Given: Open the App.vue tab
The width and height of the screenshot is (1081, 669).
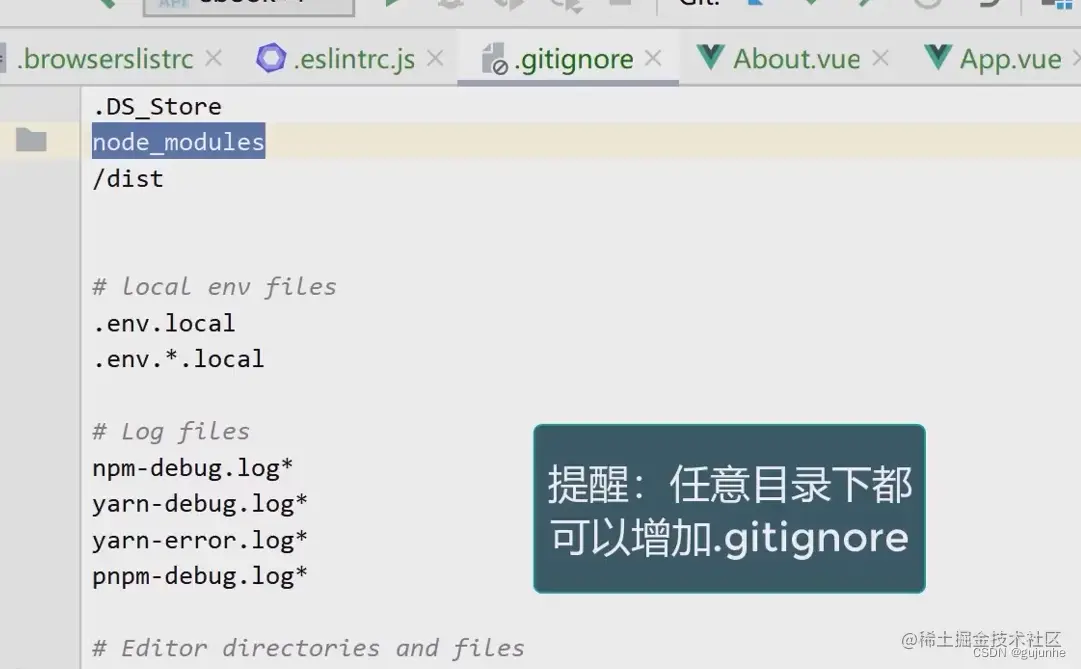Looking at the screenshot, I should point(1010,59).
